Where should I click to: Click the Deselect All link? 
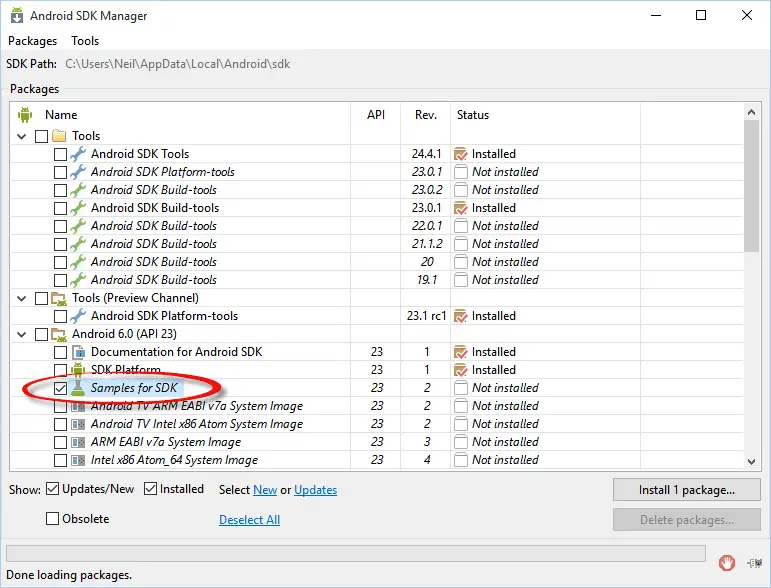click(x=249, y=520)
